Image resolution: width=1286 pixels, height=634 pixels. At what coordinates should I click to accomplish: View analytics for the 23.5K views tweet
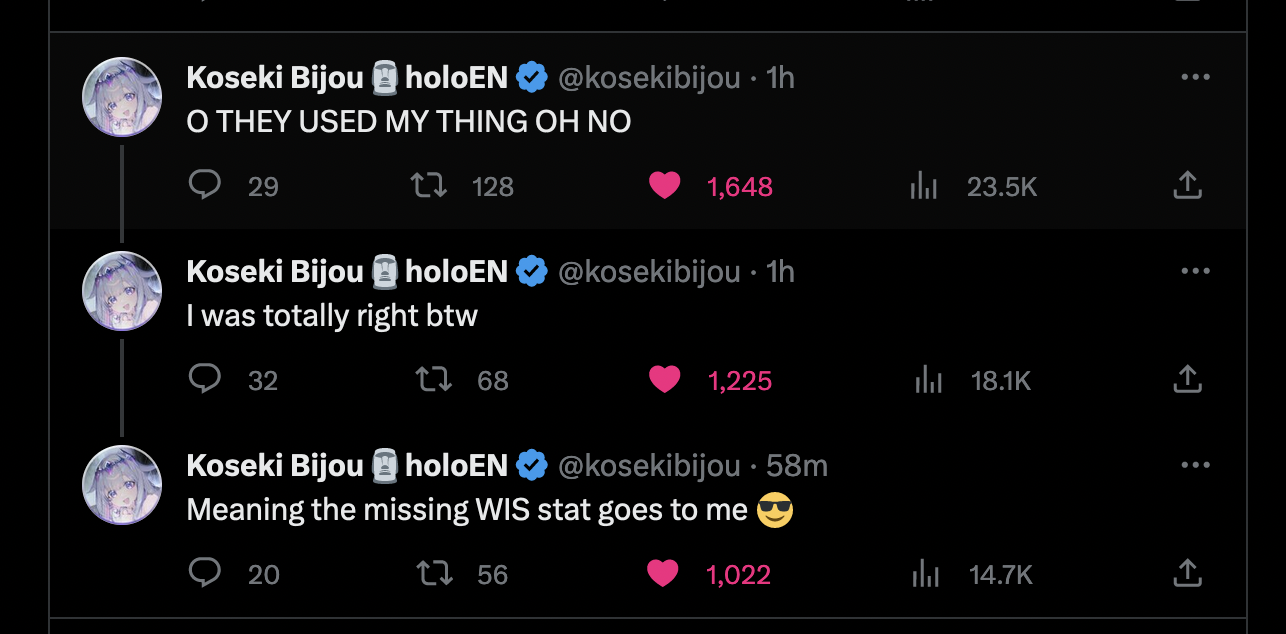[924, 186]
